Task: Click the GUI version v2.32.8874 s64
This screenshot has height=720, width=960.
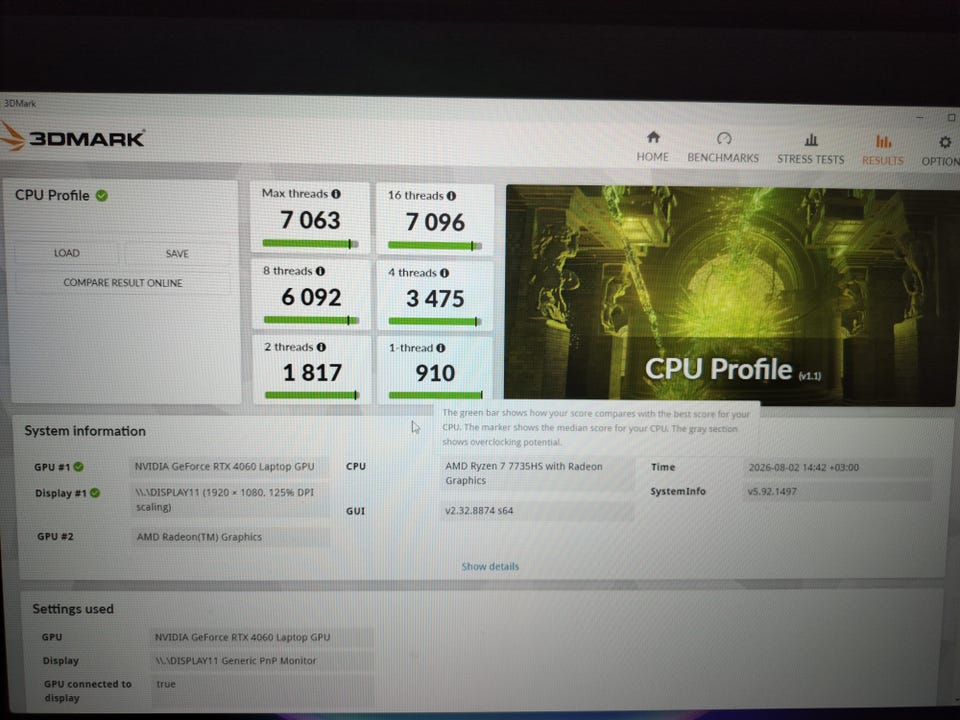Action: tap(537, 511)
